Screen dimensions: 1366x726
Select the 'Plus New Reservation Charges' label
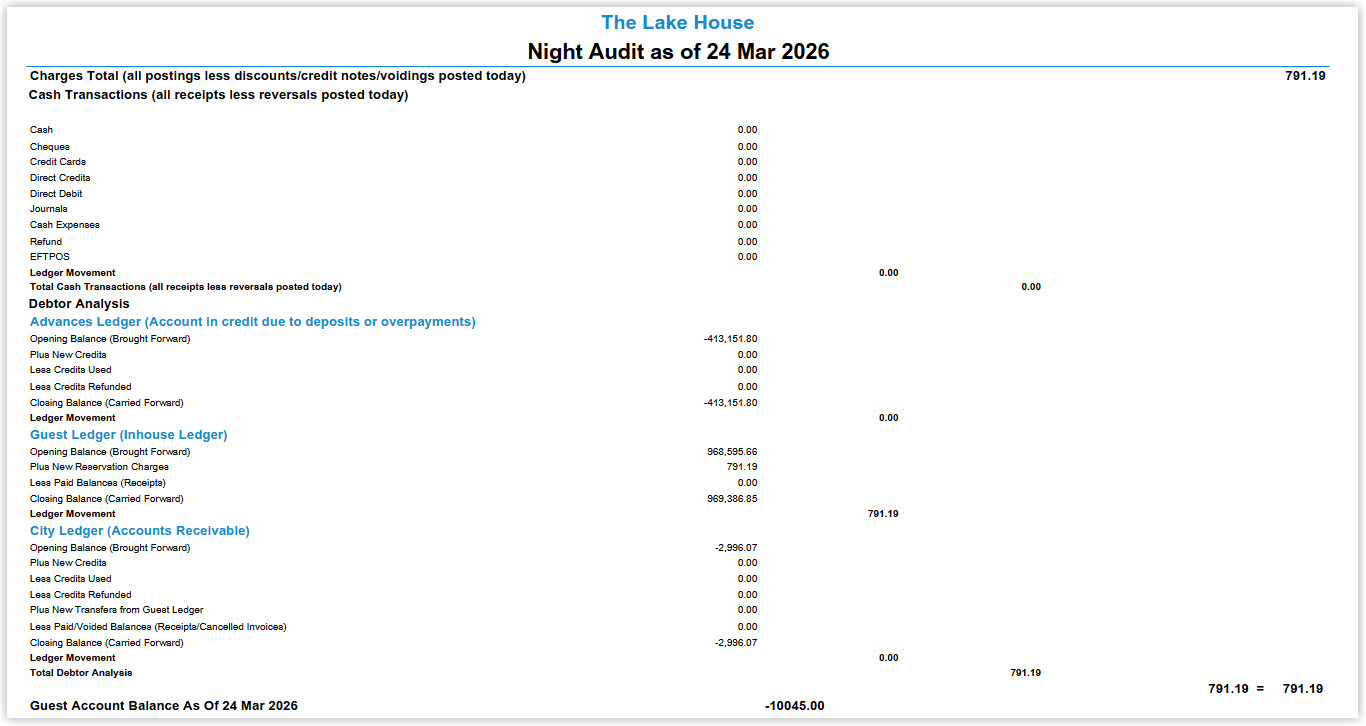[x=99, y=467]
